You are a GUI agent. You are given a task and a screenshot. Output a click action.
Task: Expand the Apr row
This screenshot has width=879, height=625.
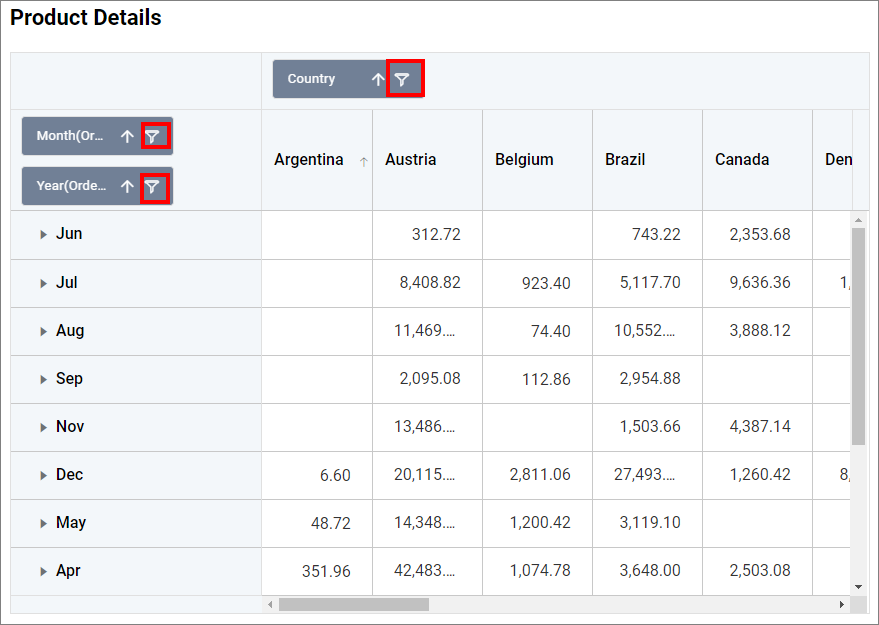[x=43, y=571]
